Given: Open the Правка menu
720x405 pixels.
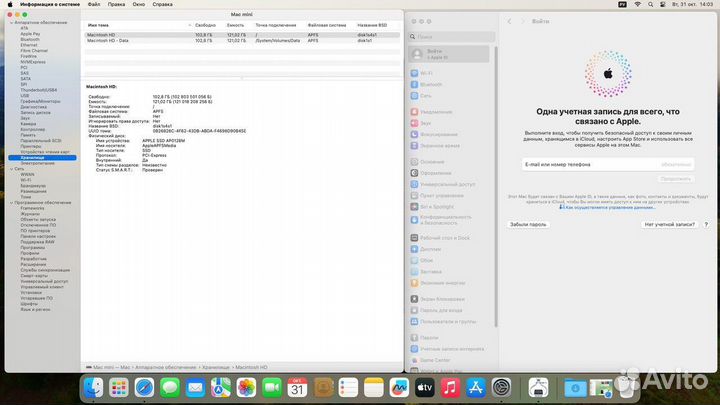Looking at the screenshot, I should click(116, 4).
